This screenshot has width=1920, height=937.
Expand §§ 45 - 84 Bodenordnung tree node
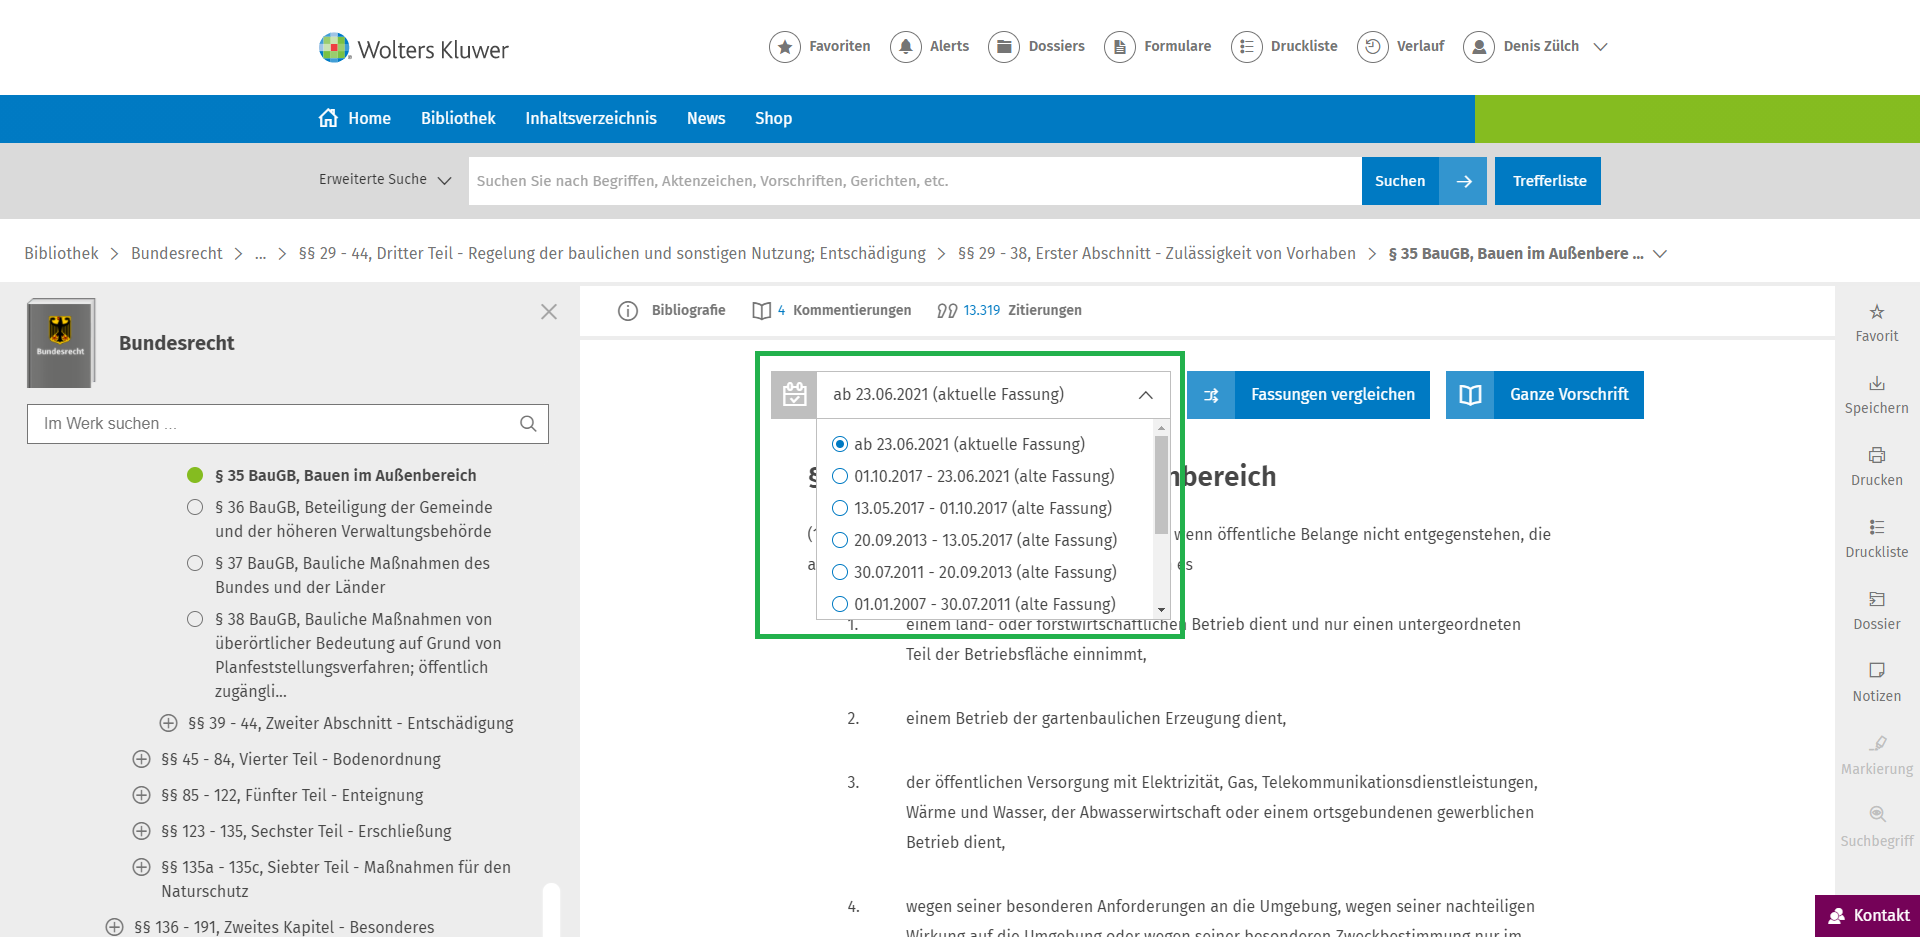[142, 760]
